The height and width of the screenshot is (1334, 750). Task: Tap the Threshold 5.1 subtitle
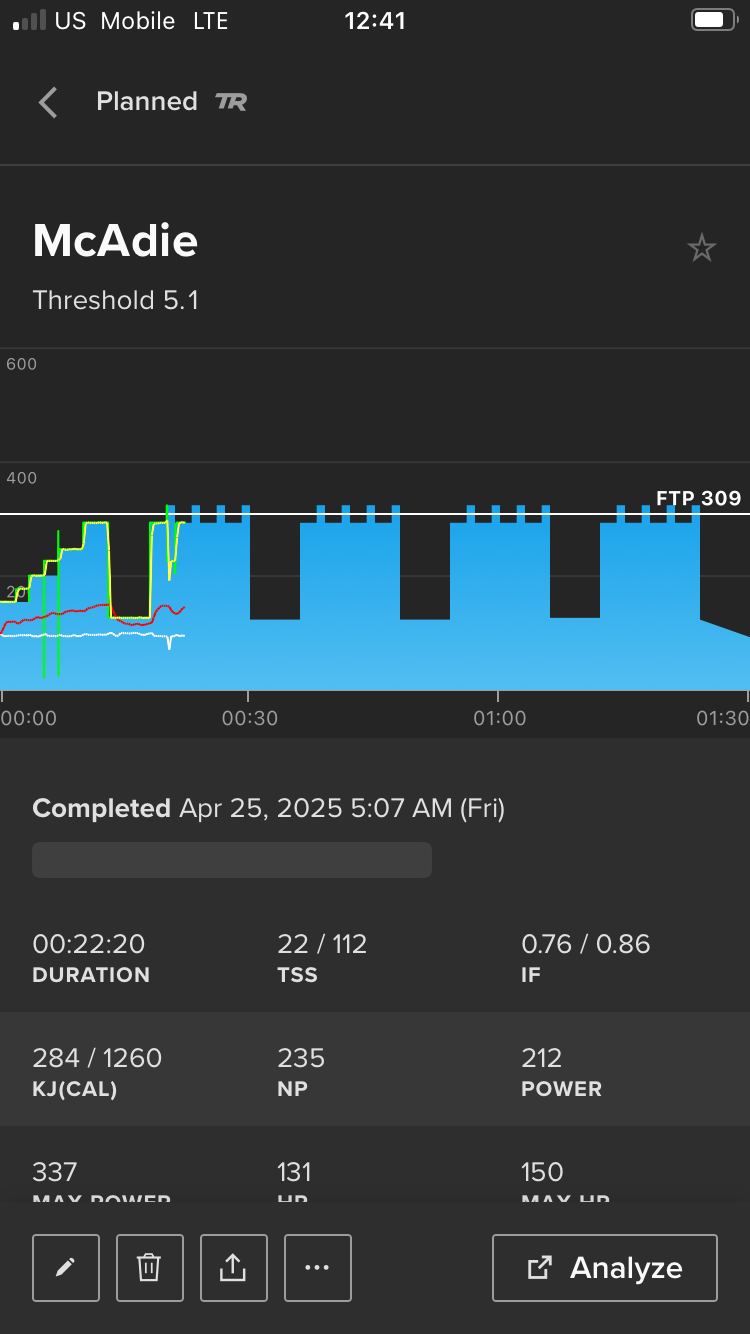(116, 300)
